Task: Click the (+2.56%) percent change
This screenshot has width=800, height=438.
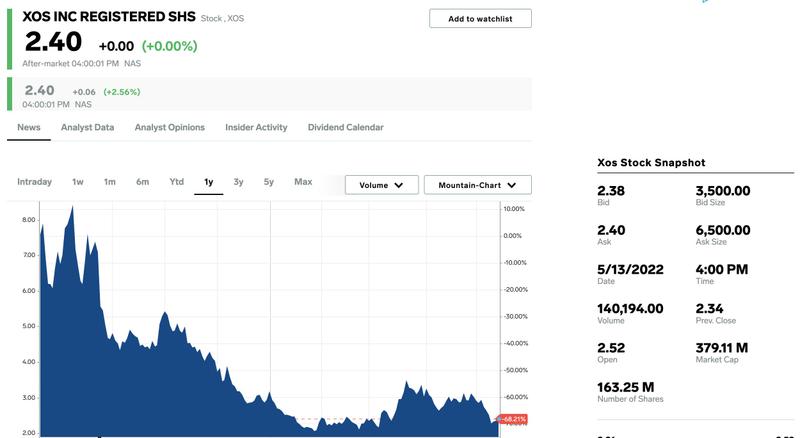Action: click(x=121, y=92)
